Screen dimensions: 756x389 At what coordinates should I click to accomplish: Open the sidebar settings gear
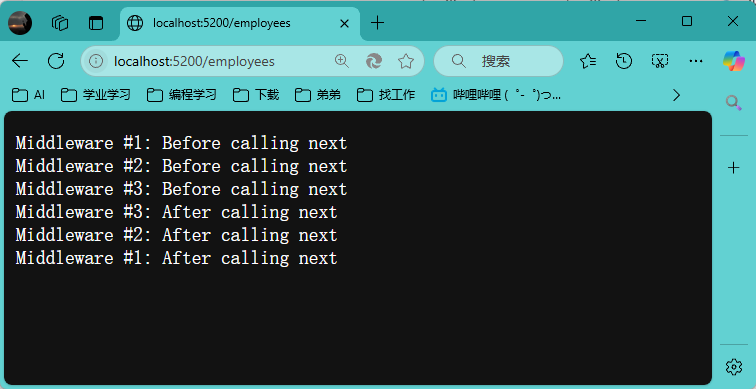pos(733,367)
